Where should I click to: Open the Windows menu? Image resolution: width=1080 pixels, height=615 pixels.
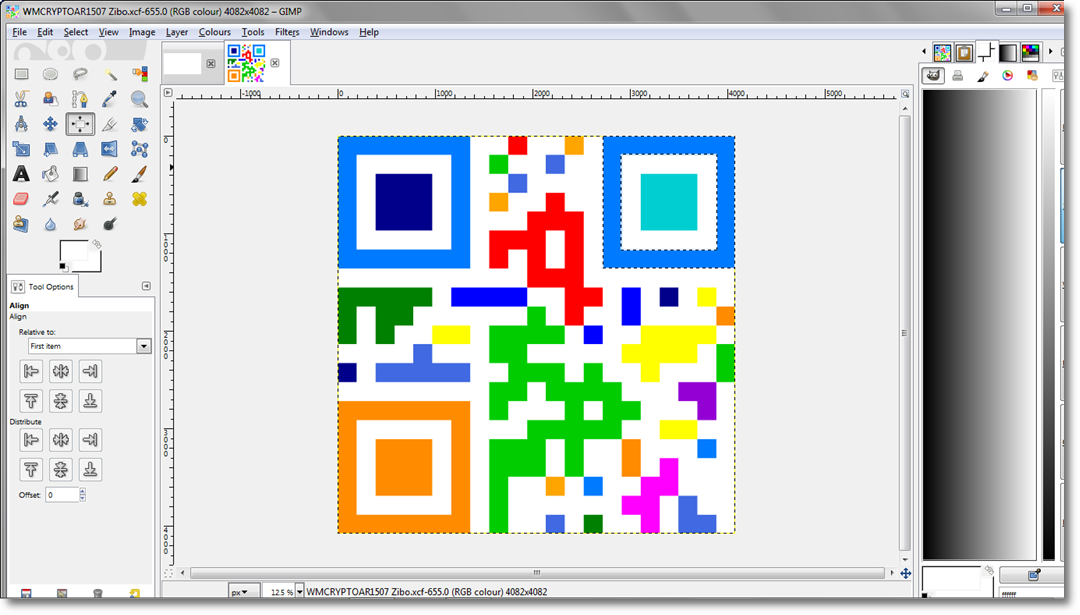click(329, 32)
